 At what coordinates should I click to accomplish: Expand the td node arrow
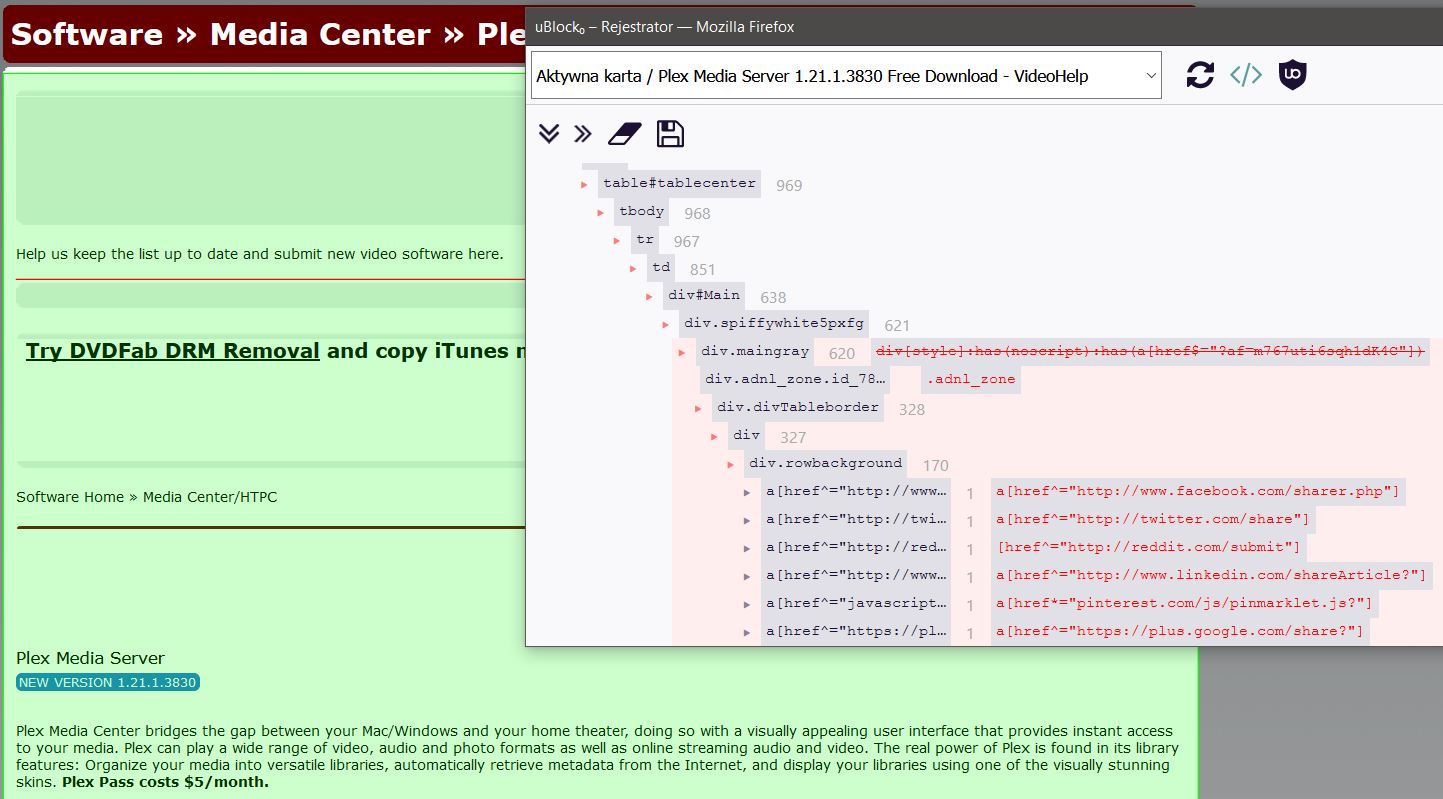click(633, 269)
